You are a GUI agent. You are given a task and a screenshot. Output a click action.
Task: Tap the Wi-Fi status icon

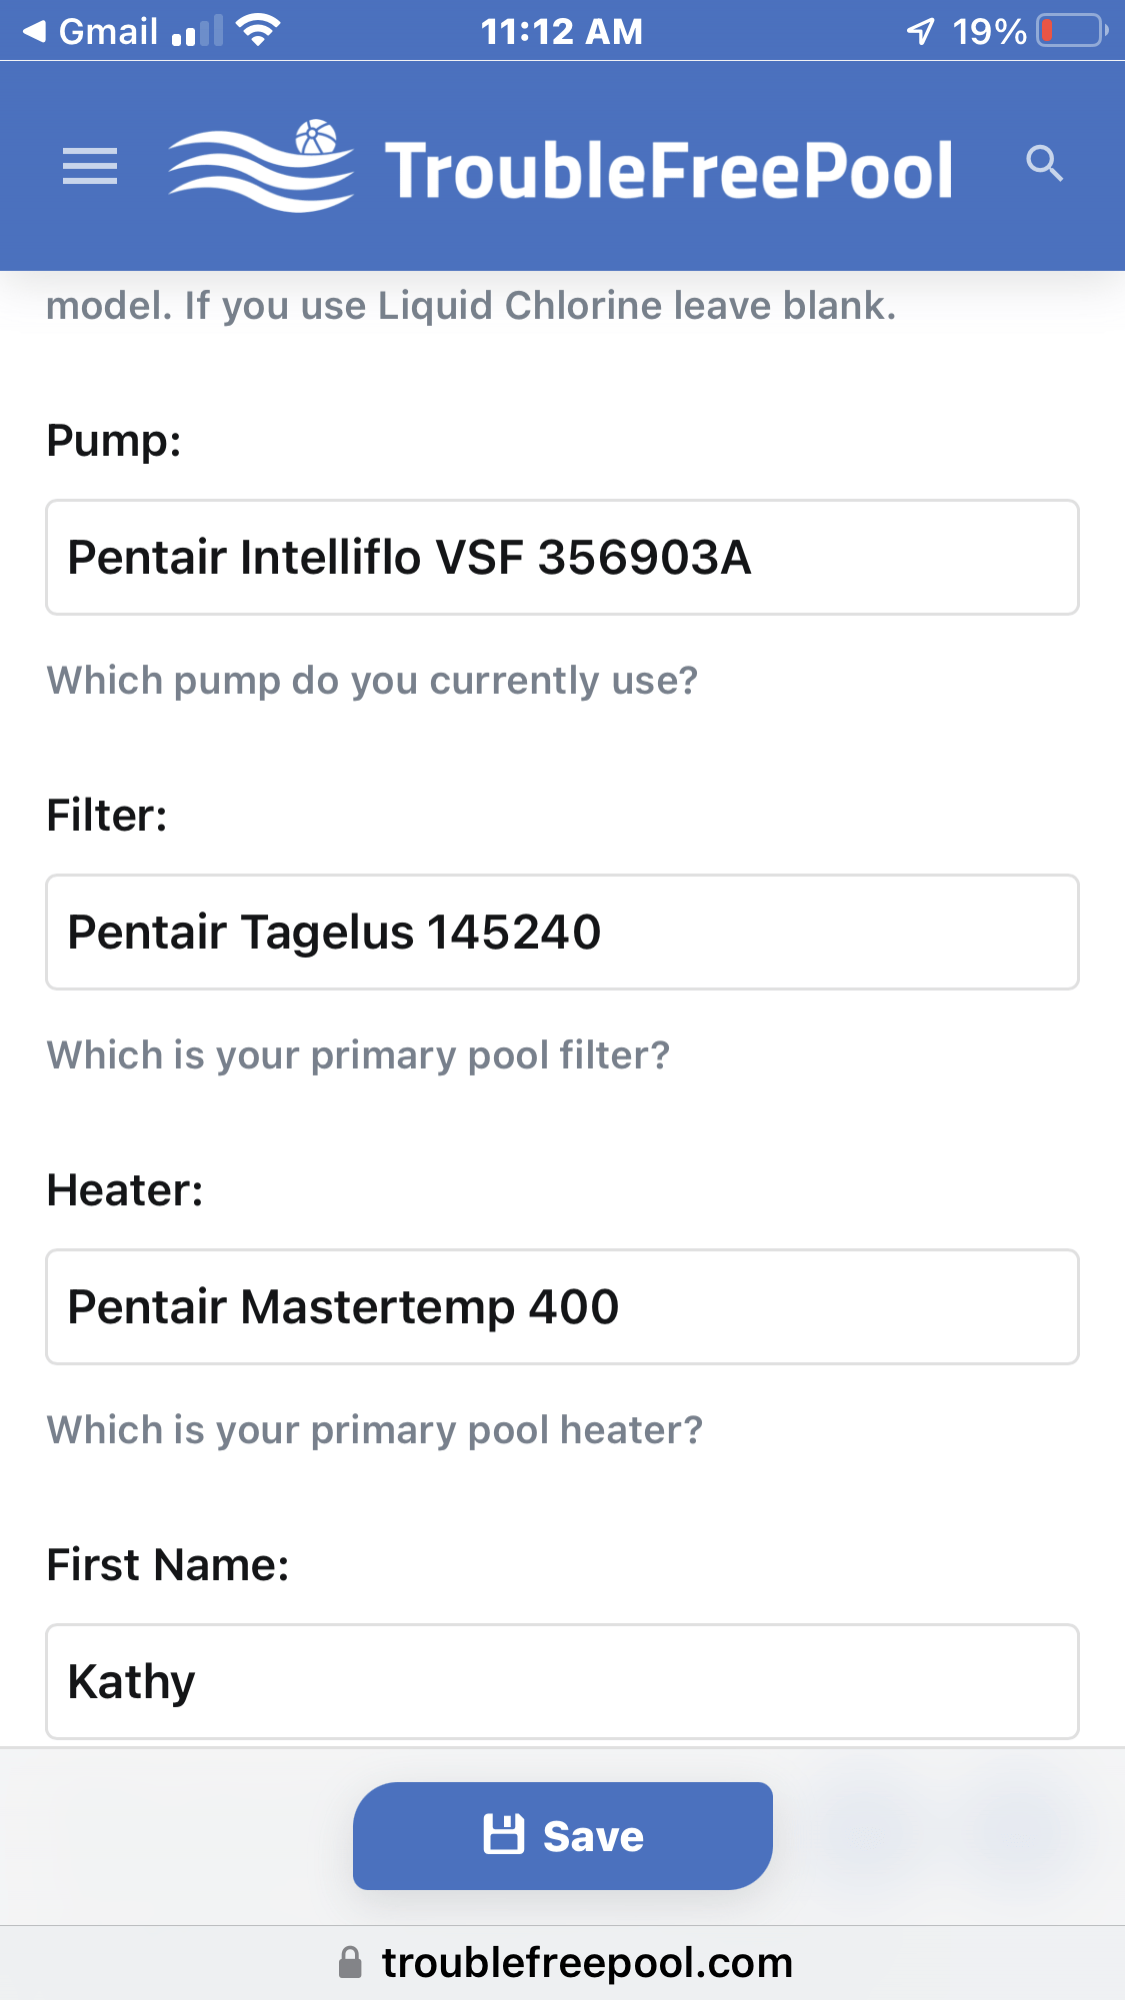point(258,30)
